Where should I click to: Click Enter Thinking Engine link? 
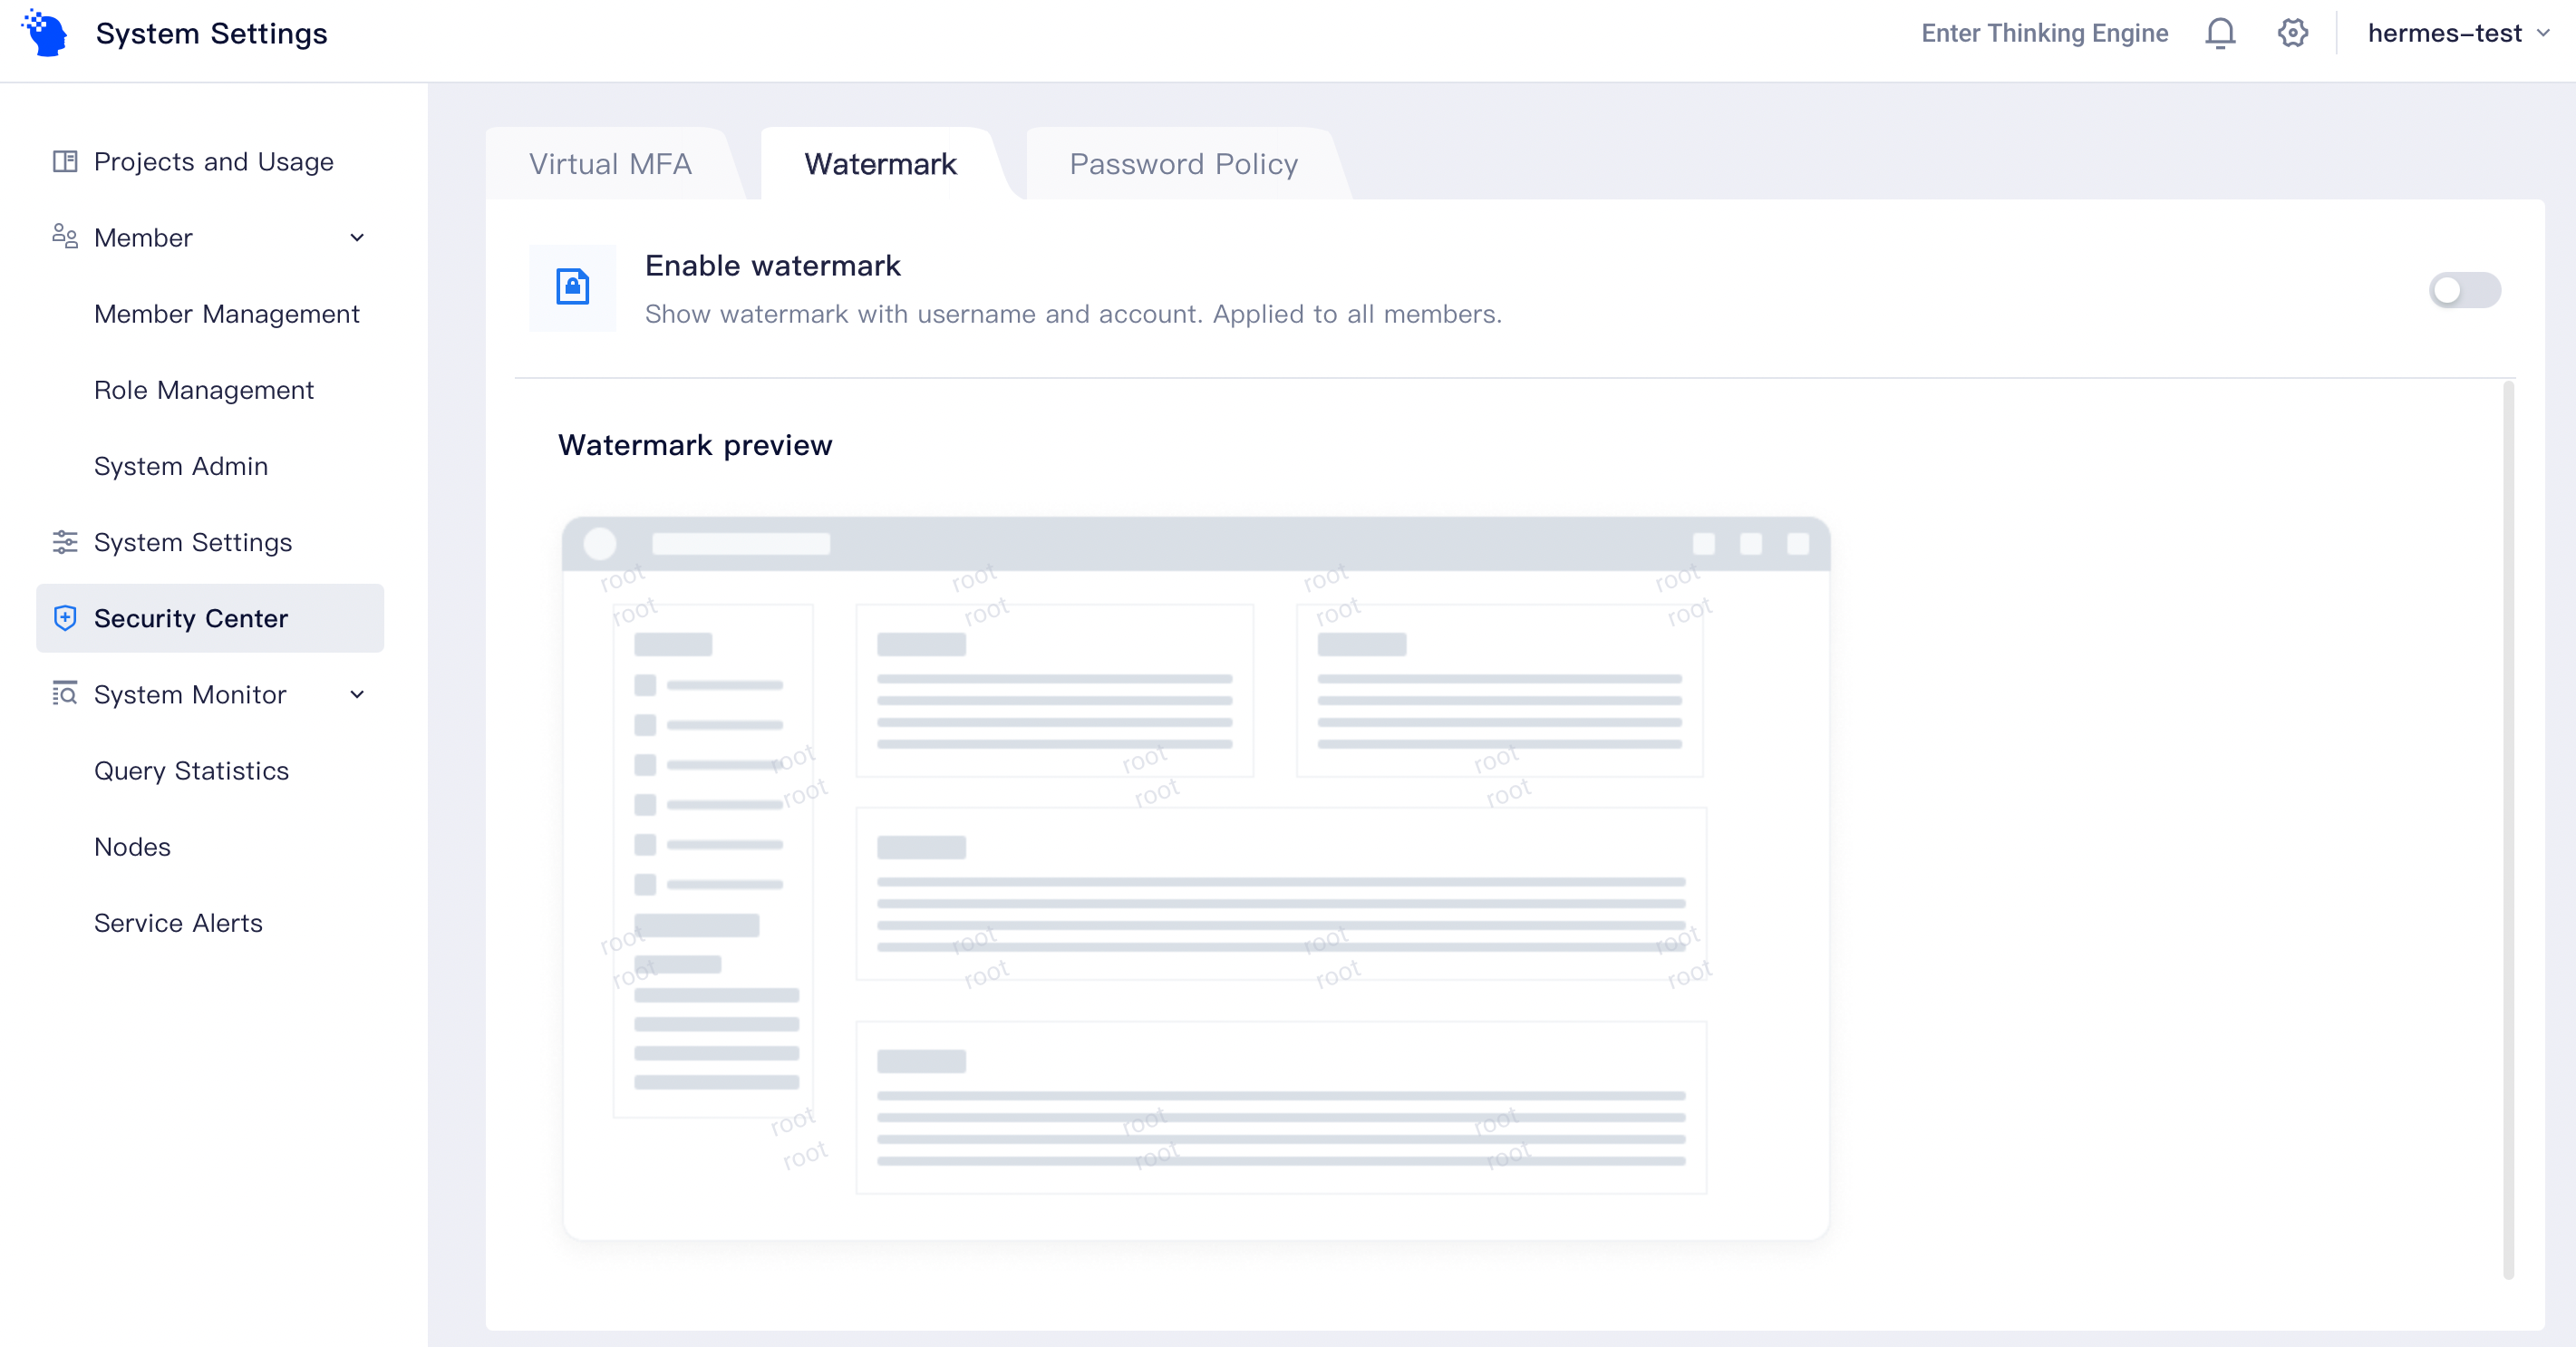pyautogui.click(x=2044, y=33)
